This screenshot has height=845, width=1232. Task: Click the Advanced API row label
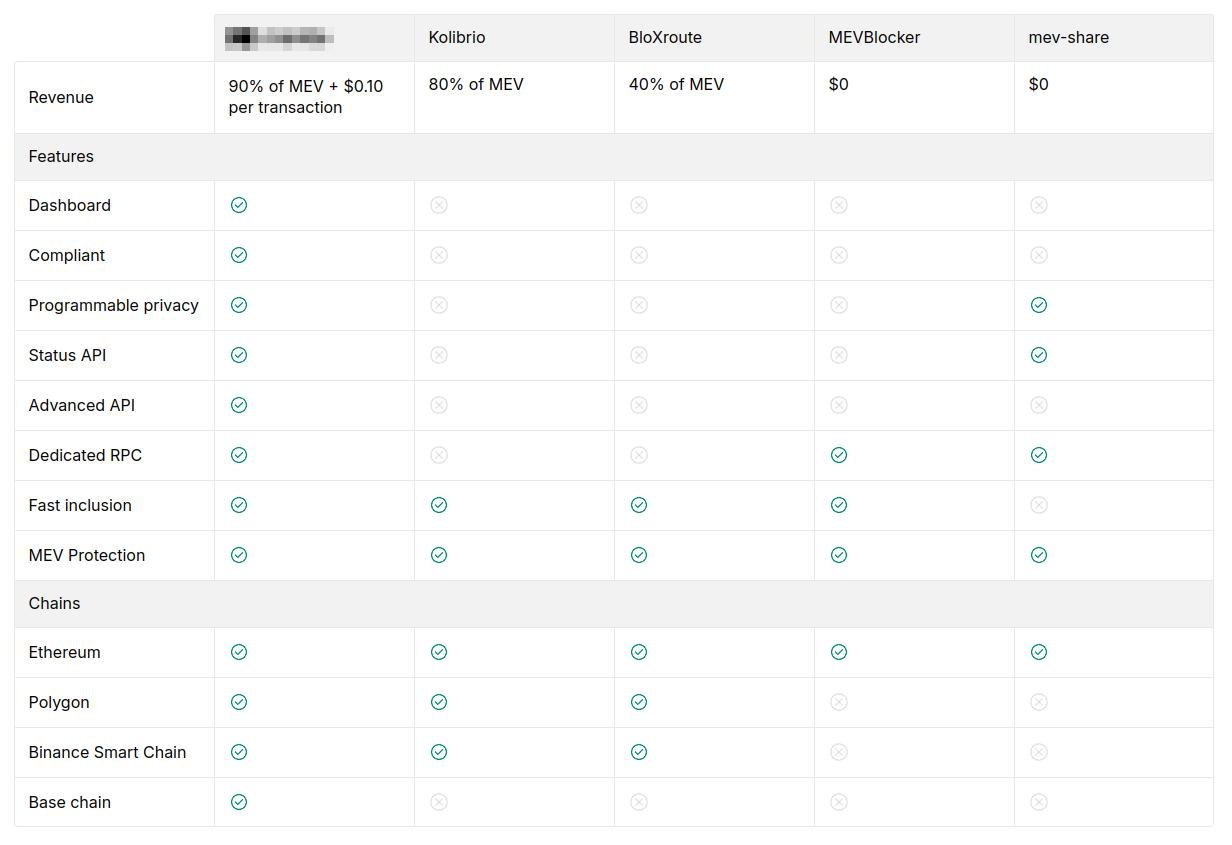coord(81,405)
